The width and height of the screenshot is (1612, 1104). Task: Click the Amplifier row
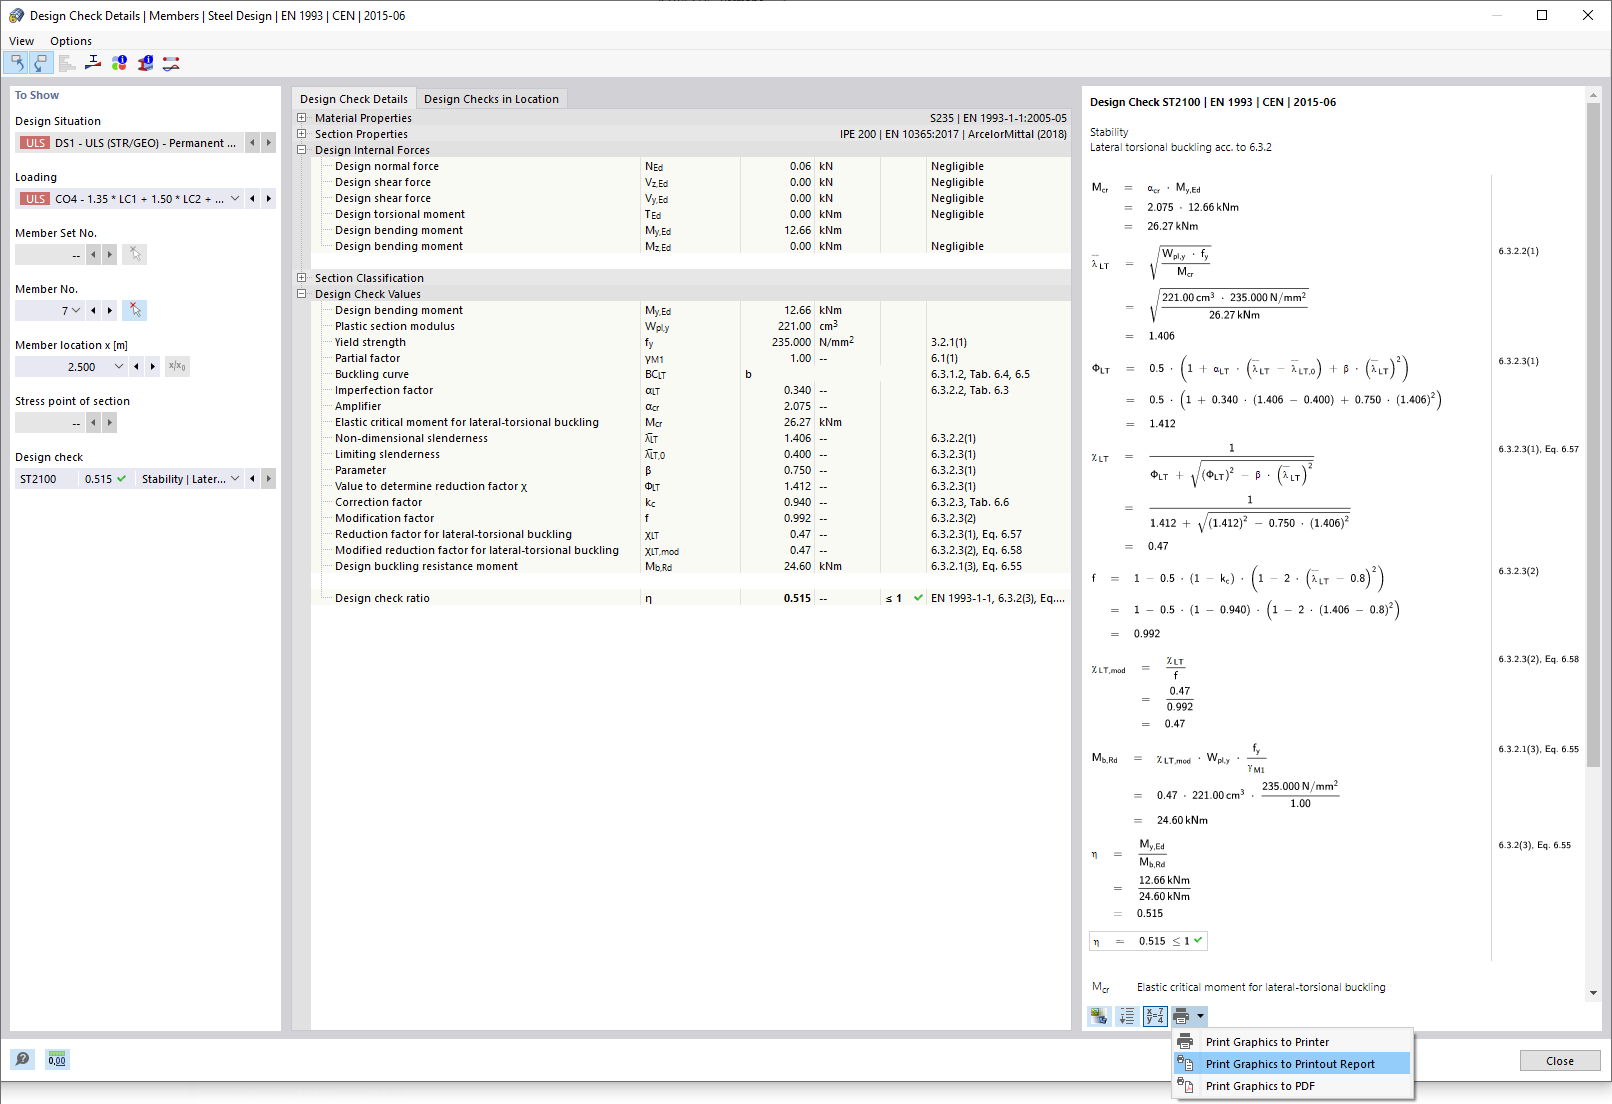tap(690, 406)
